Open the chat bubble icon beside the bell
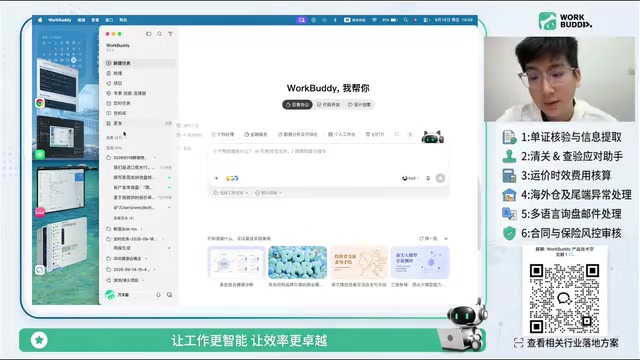The image size is (640, 360). click(x=169, y=294)
